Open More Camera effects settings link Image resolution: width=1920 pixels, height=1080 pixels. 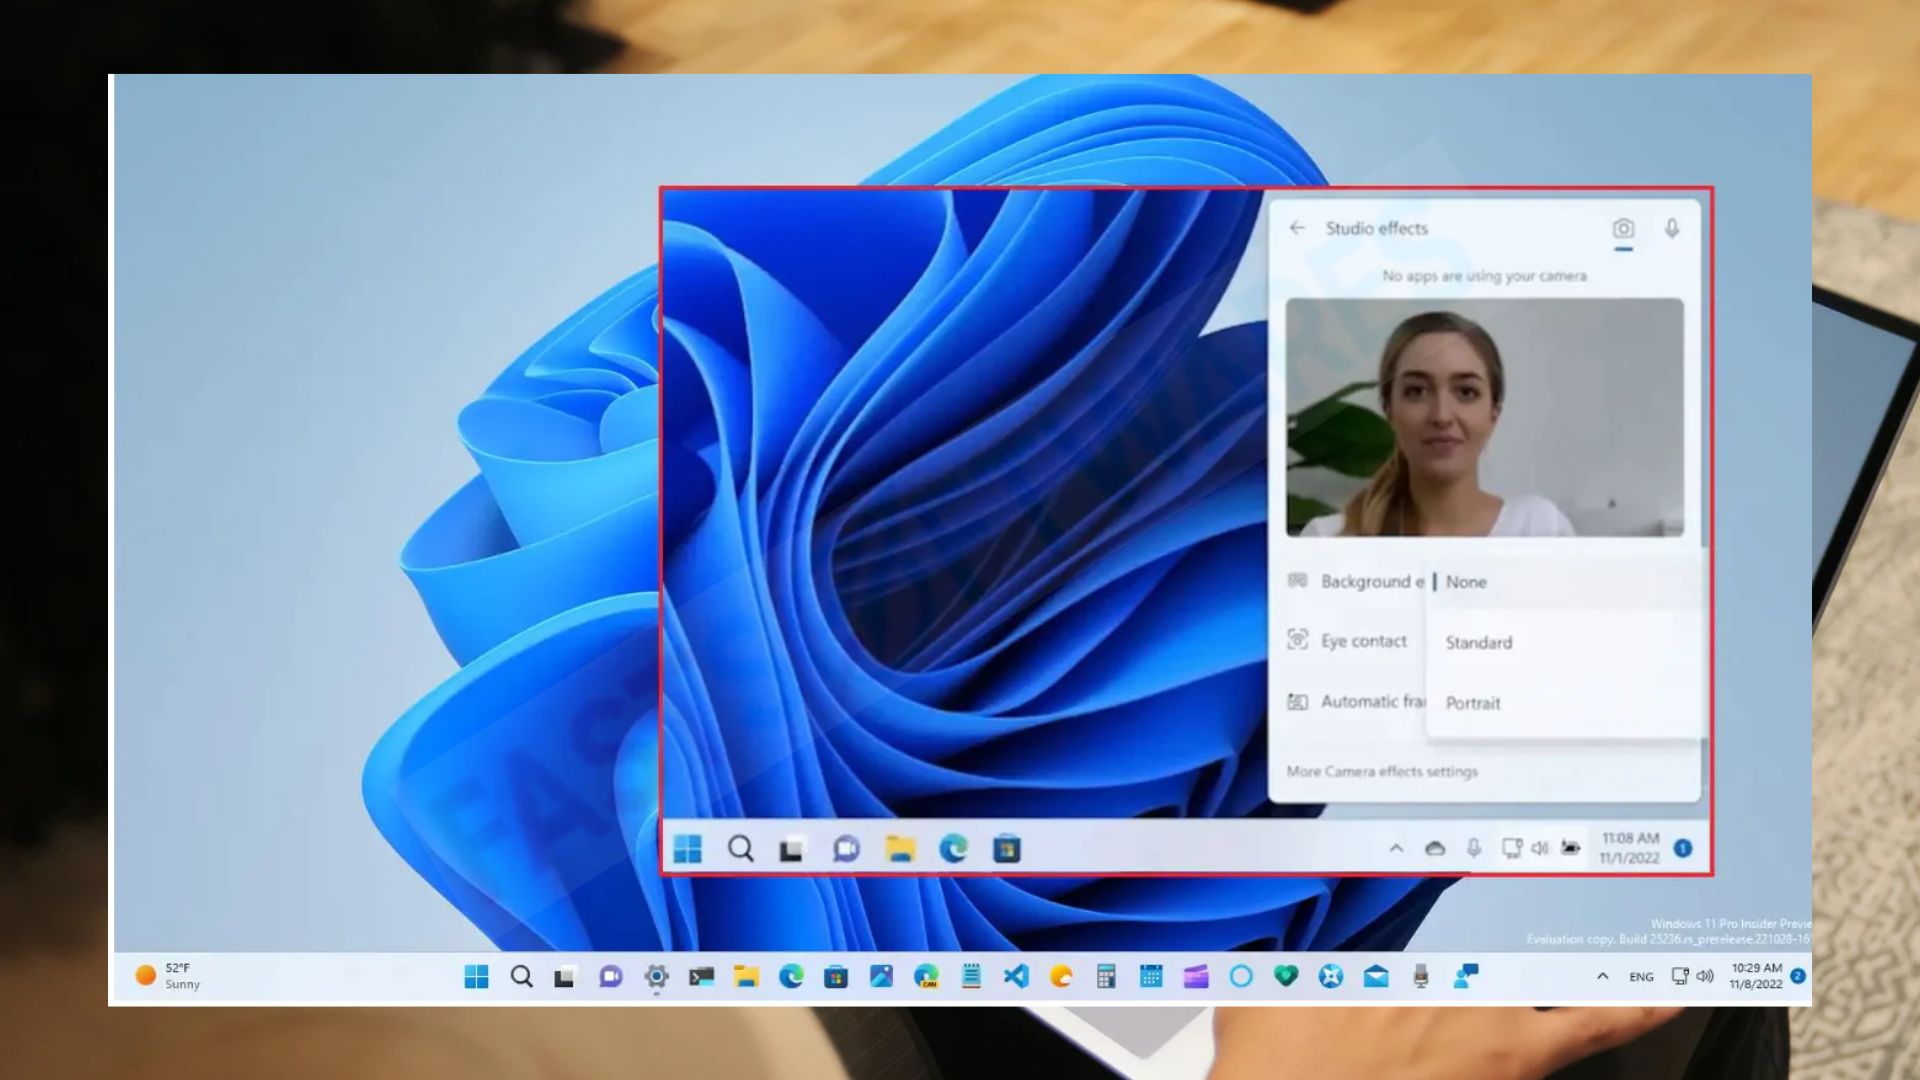[1382, 772]
